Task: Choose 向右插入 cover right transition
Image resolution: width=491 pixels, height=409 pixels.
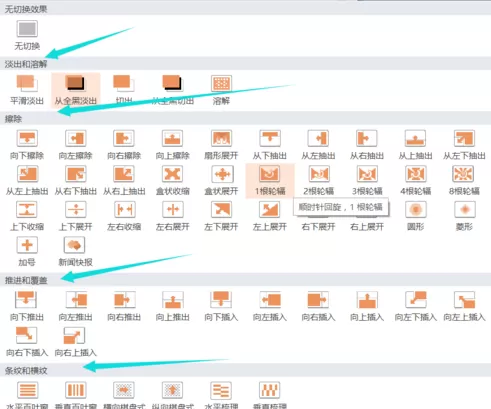Action: tap(318, 306)
